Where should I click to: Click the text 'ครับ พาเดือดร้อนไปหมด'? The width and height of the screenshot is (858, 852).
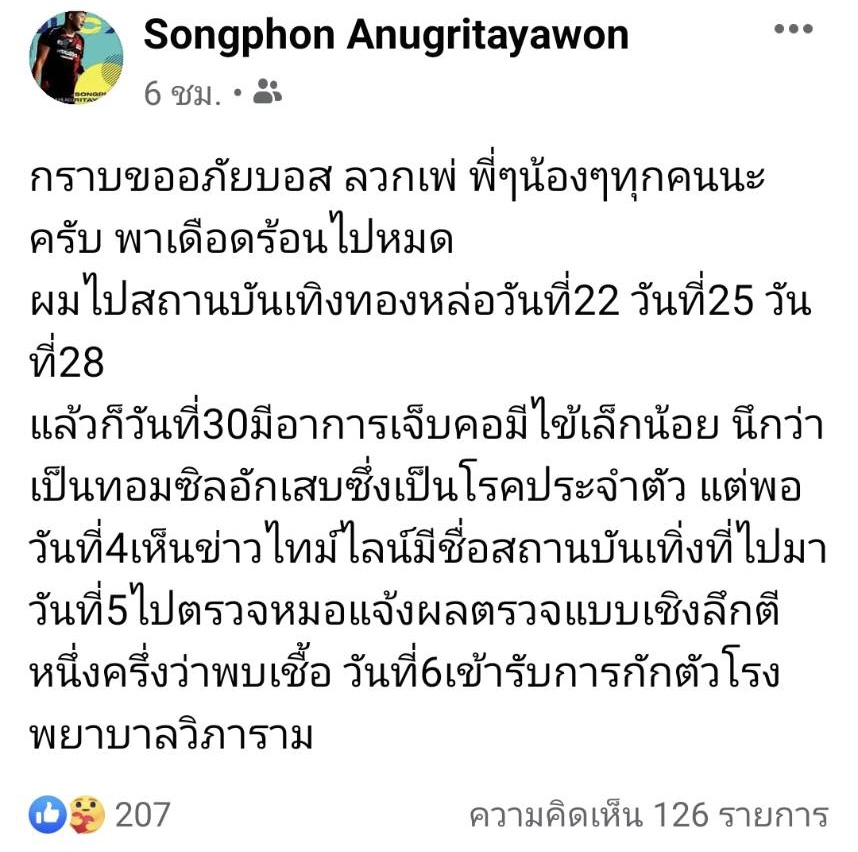(x=241, y=239)
